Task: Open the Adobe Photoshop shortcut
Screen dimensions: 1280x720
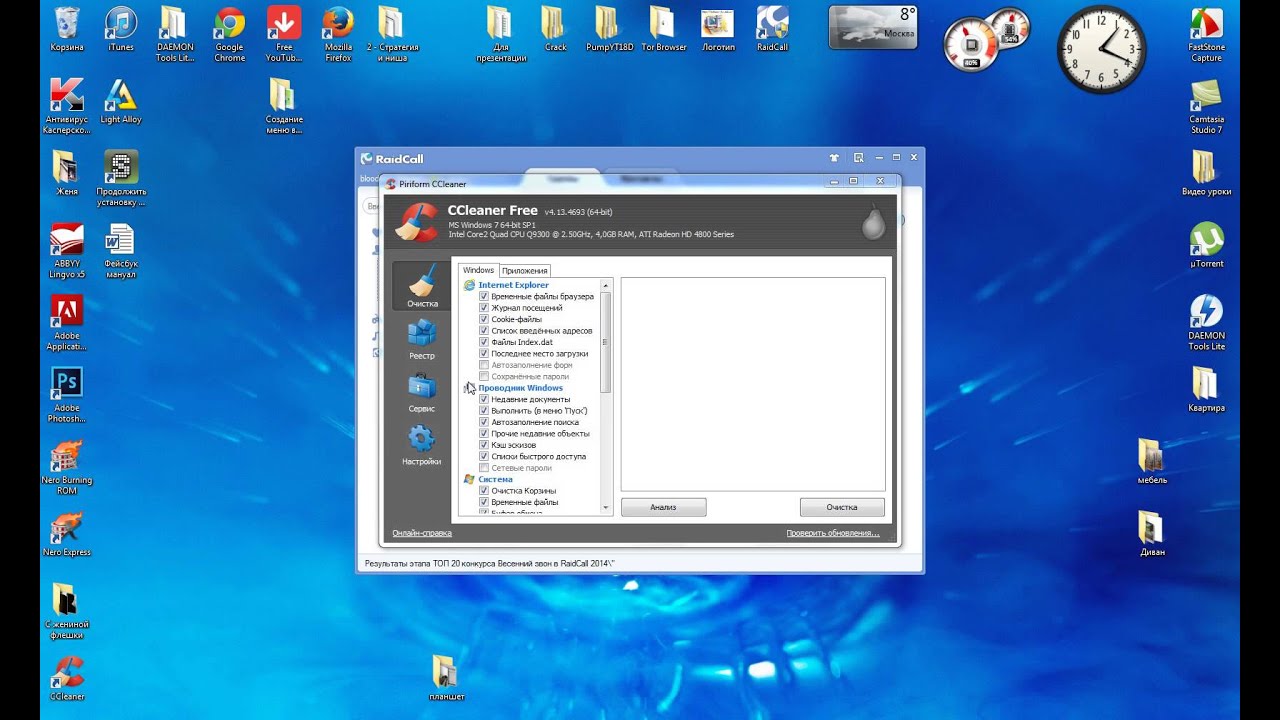Action: click(67, 395)
